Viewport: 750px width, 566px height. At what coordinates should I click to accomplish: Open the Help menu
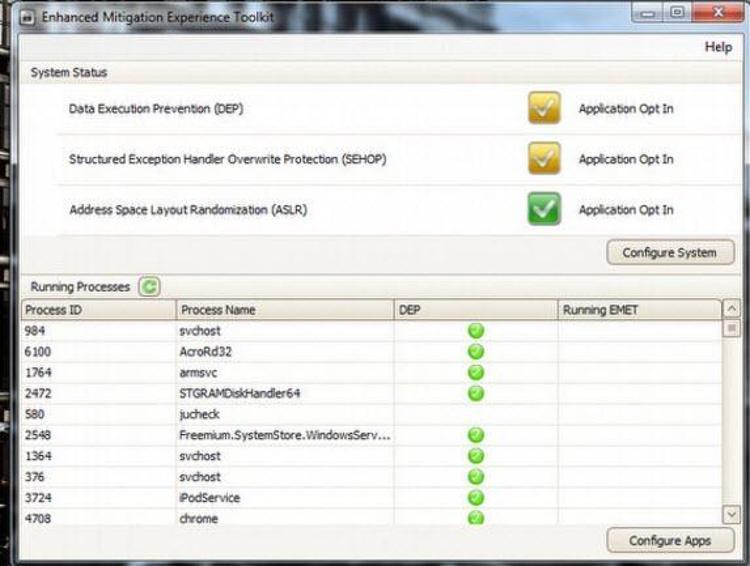coord(717,47)
